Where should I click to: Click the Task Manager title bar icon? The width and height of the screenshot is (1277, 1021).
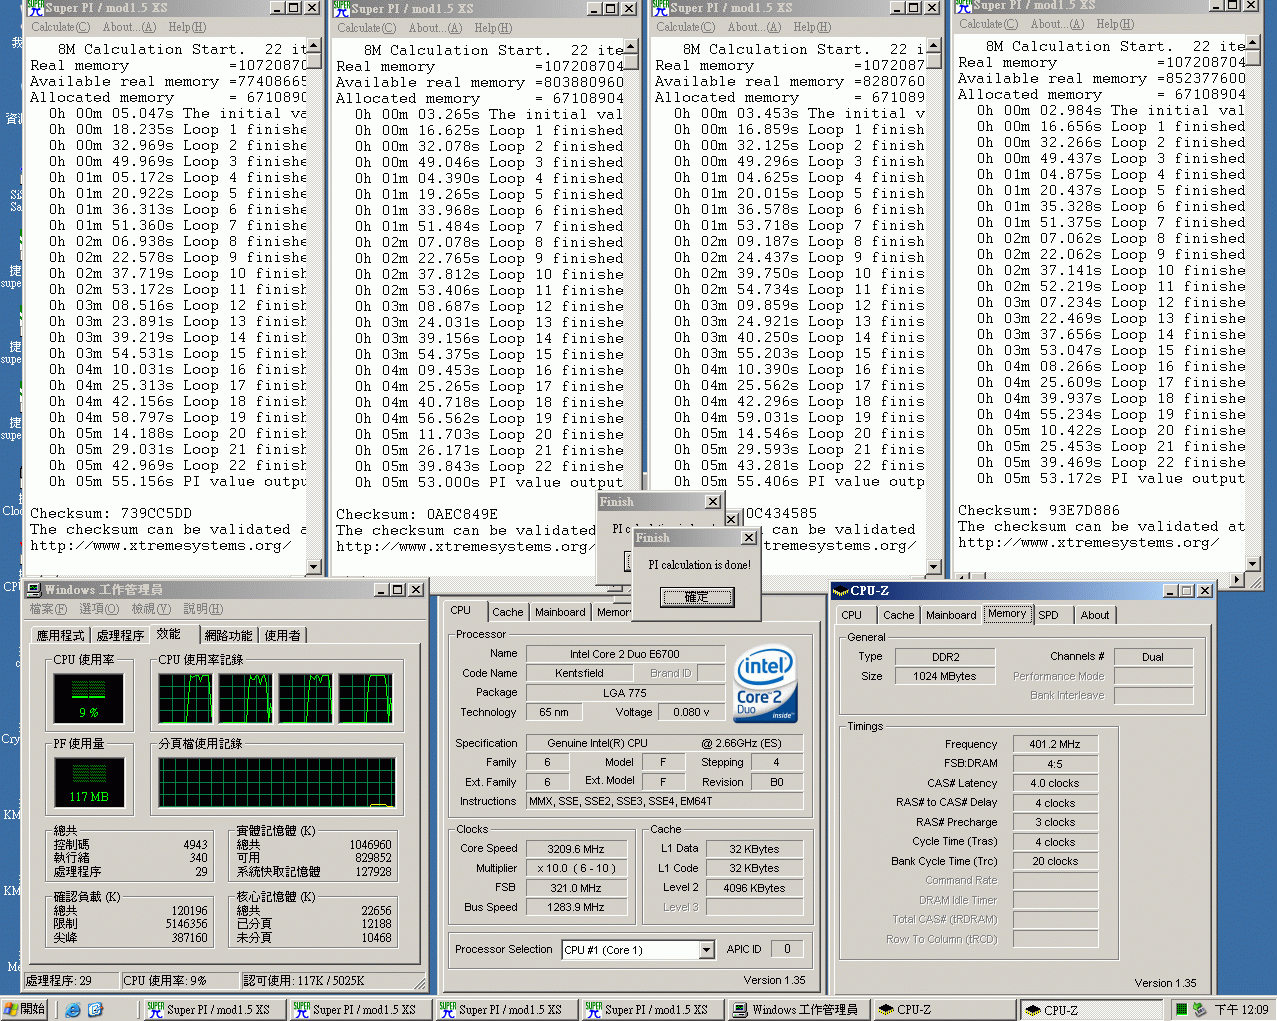pyautogui.click(x=33, y=590)
